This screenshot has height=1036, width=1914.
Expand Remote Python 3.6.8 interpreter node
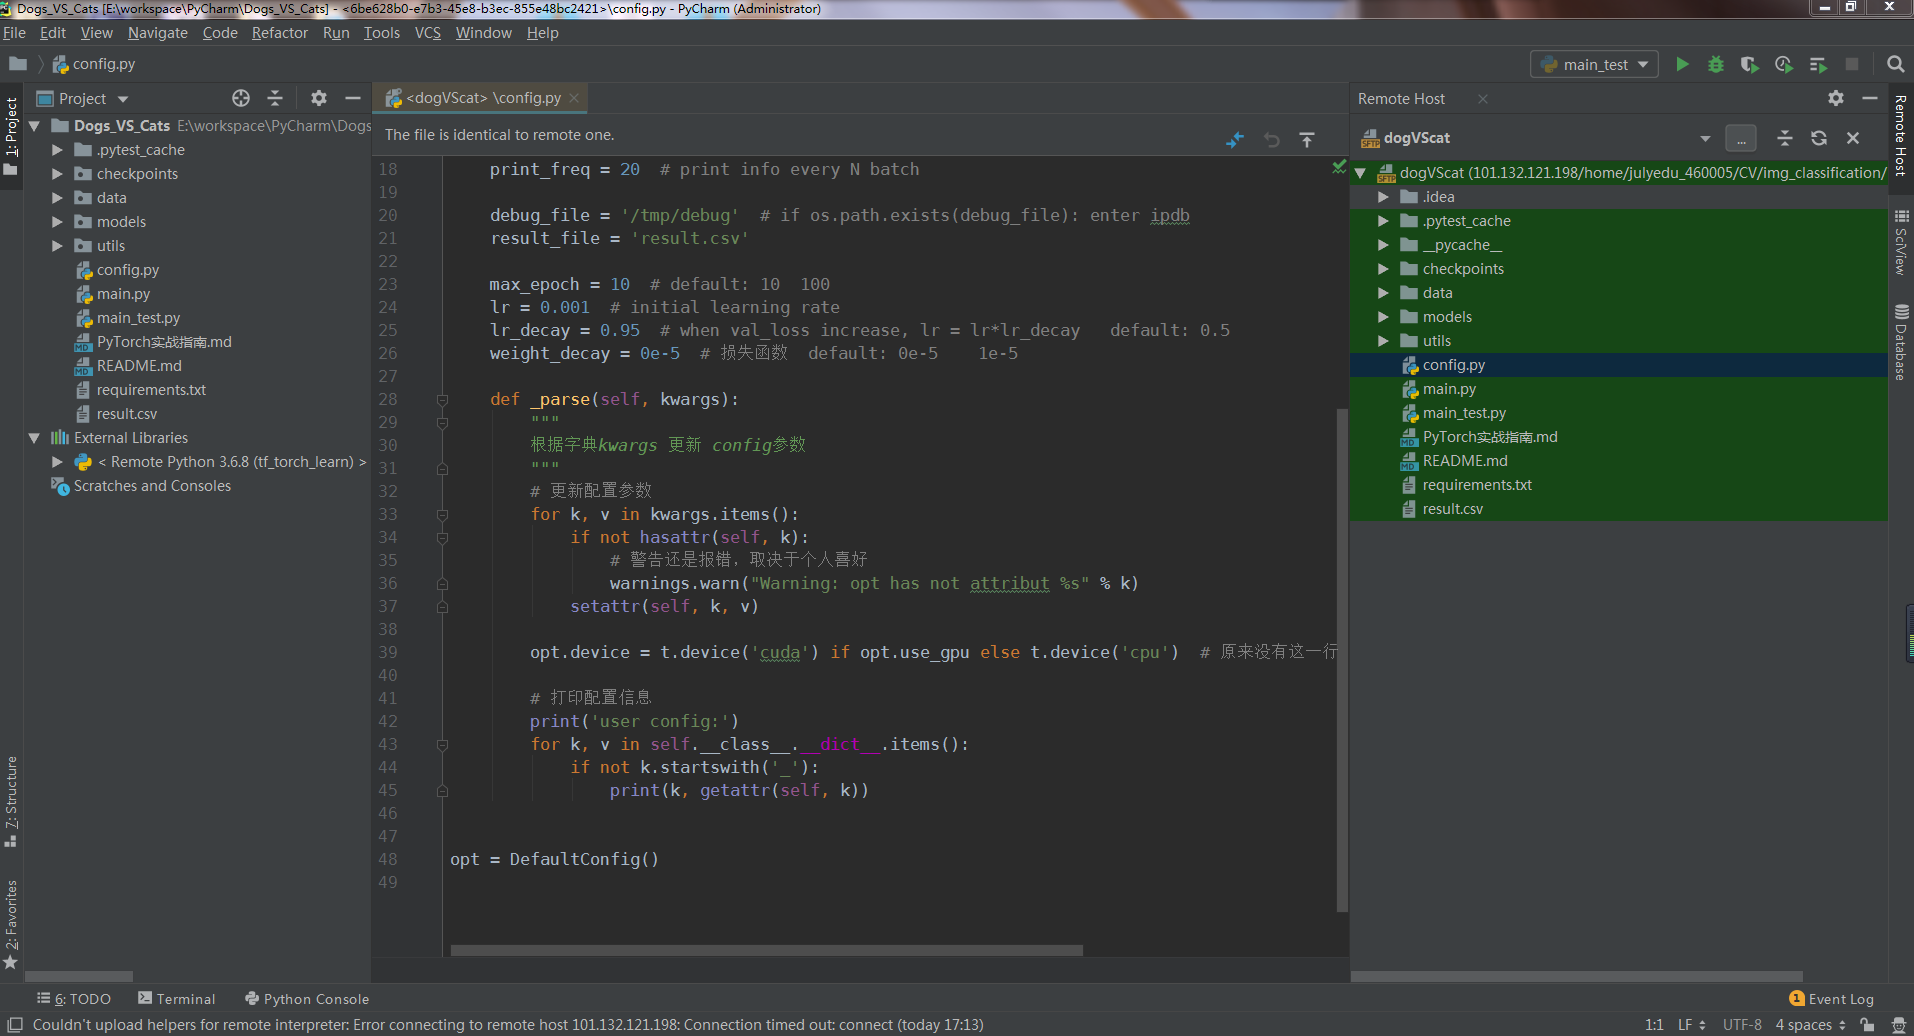tap(57, 462)
